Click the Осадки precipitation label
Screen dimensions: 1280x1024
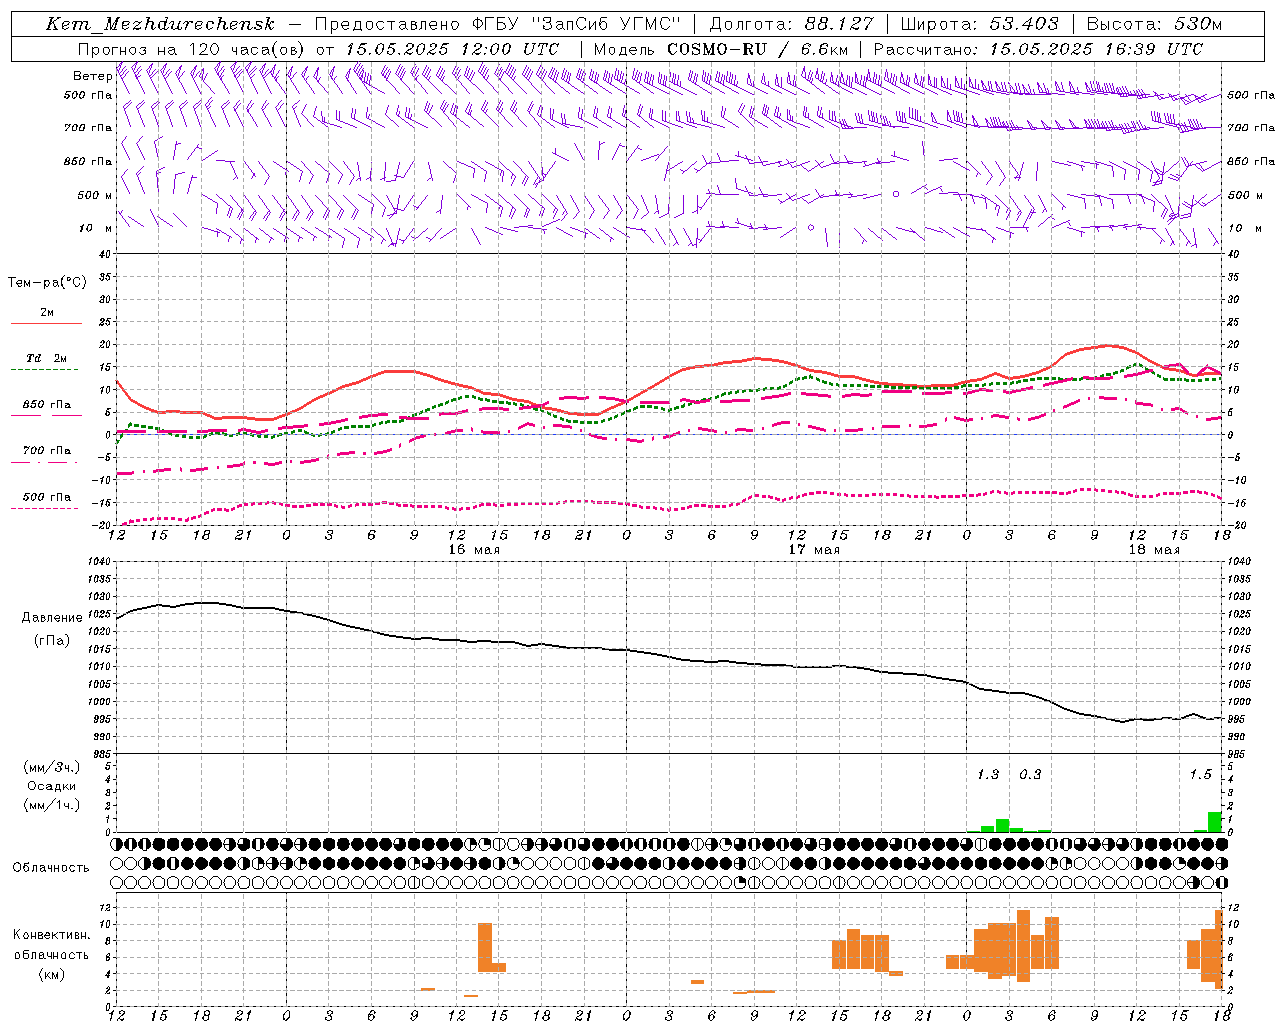click(x=52, y=786)
